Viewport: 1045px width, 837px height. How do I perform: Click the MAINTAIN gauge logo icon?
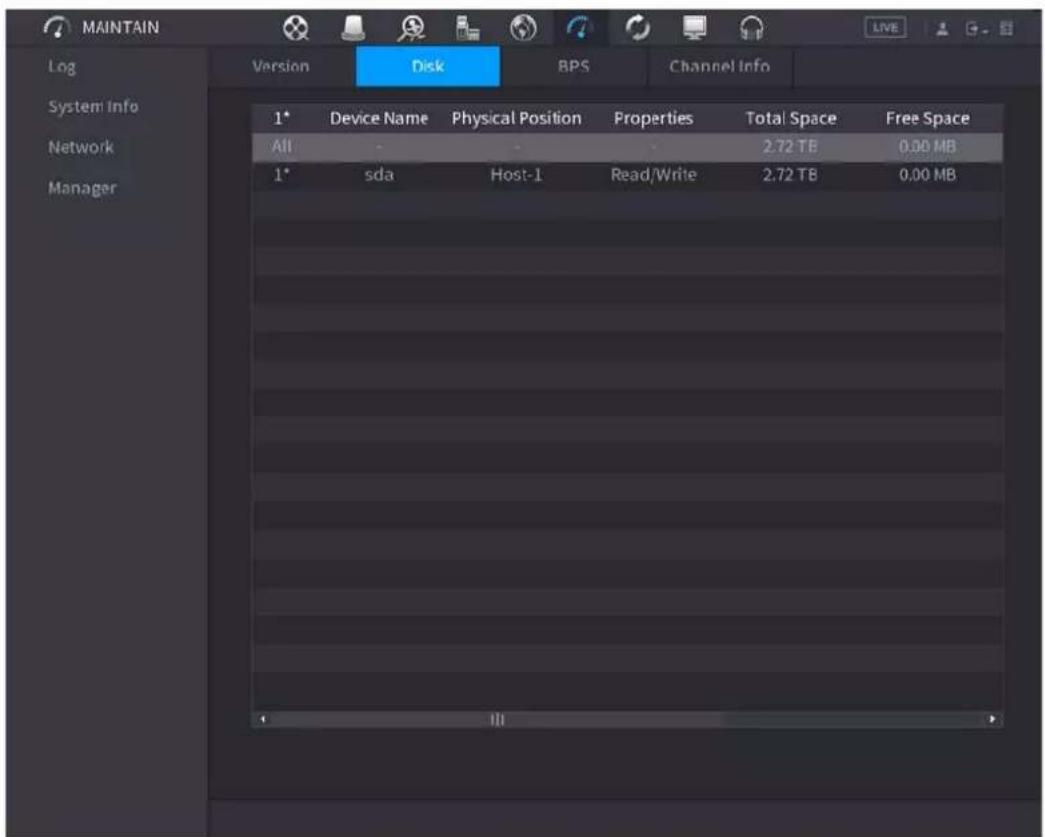[x=57, y=27]
